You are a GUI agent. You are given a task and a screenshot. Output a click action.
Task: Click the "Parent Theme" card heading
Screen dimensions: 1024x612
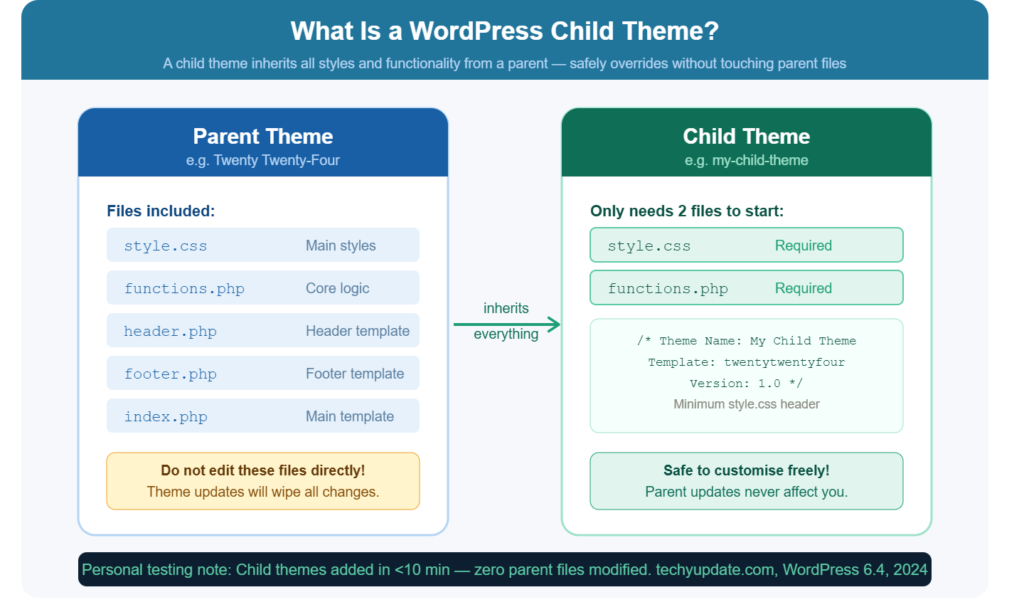[263, 136]
